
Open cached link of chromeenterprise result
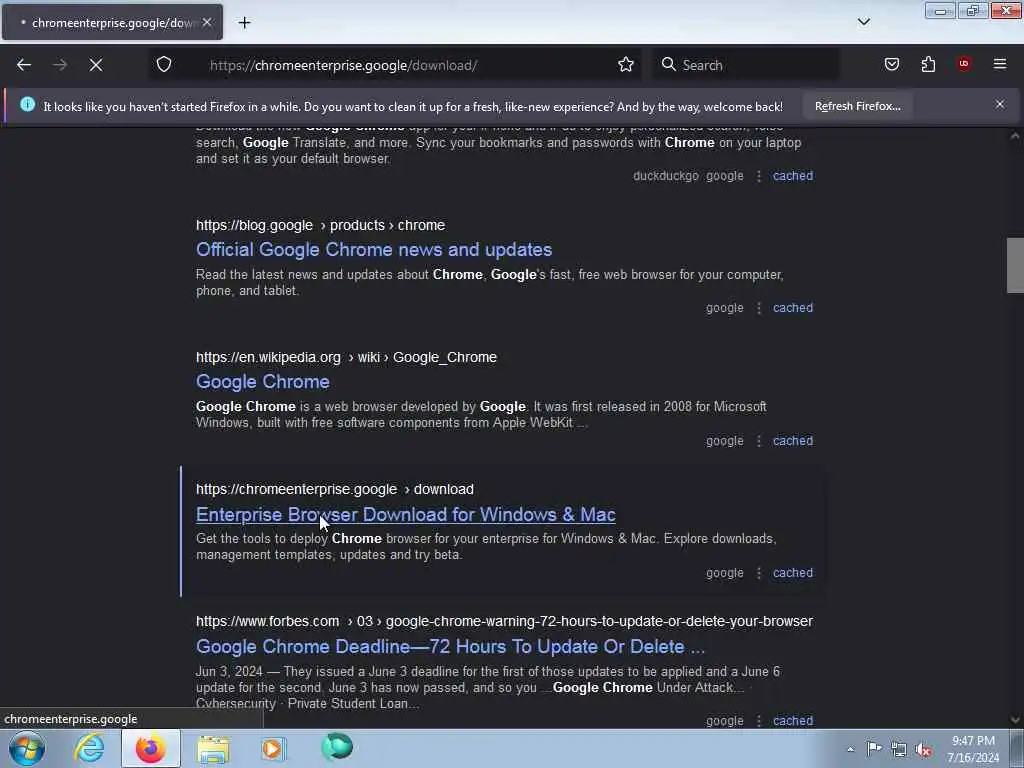click(793, 573)
